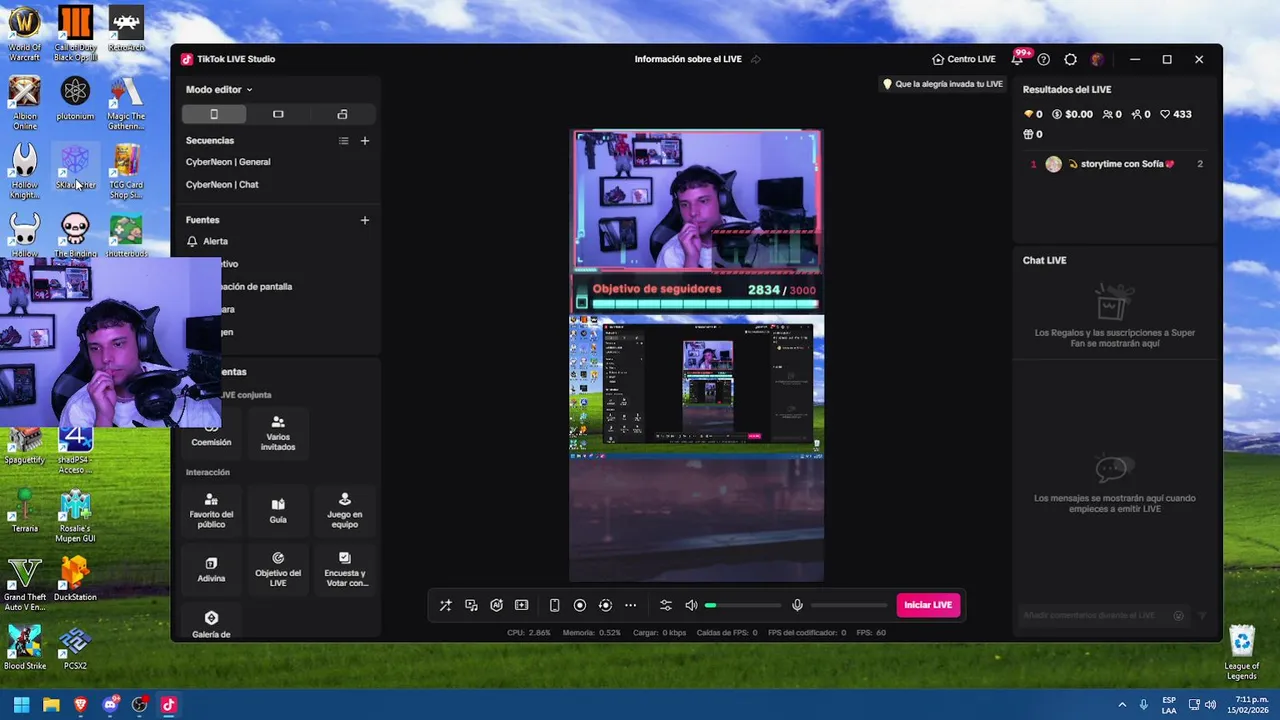Viewport: 1280px width, 720px height.
Task: Open Encuesta y Votar tool
Action: point(345,570)
